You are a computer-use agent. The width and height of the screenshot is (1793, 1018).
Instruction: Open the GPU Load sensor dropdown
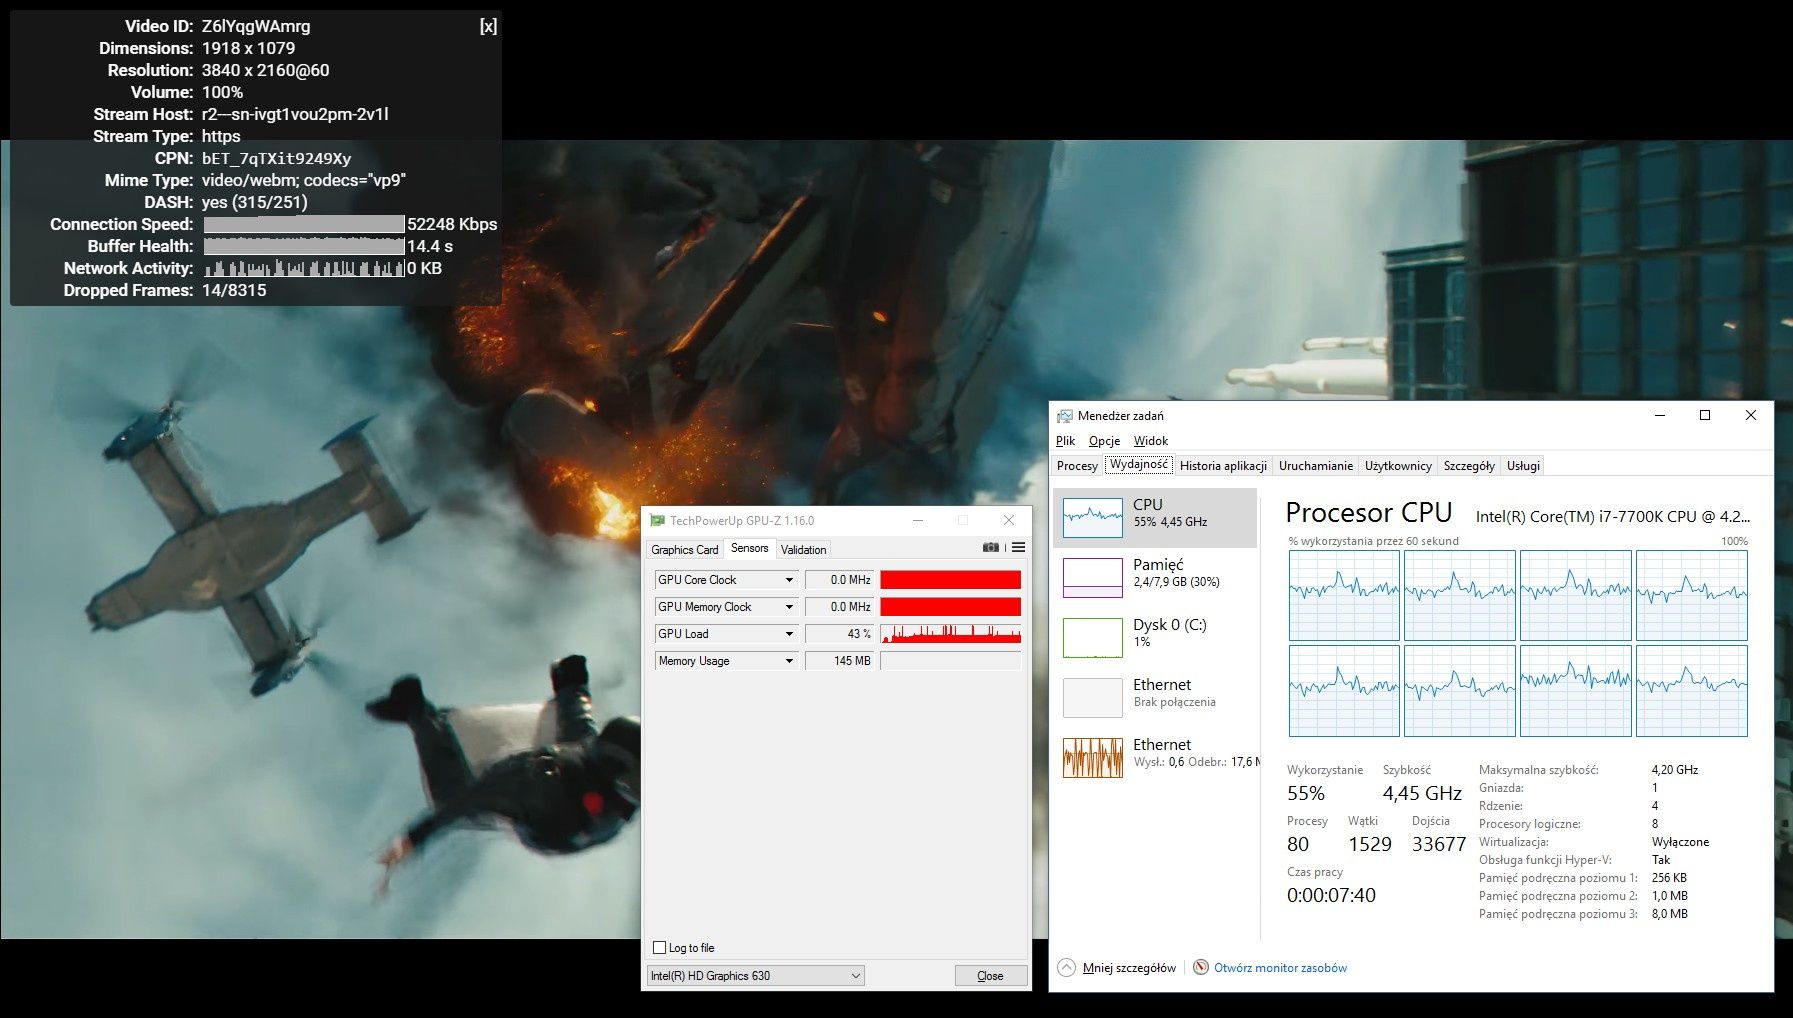789,634
